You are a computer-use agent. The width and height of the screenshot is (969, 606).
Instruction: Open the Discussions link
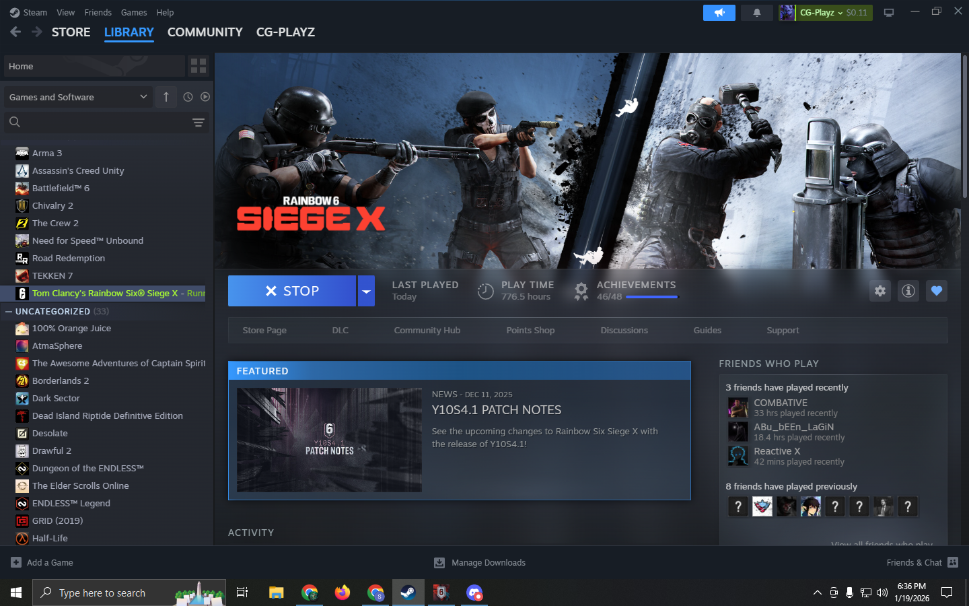click(x=624, y=330)
